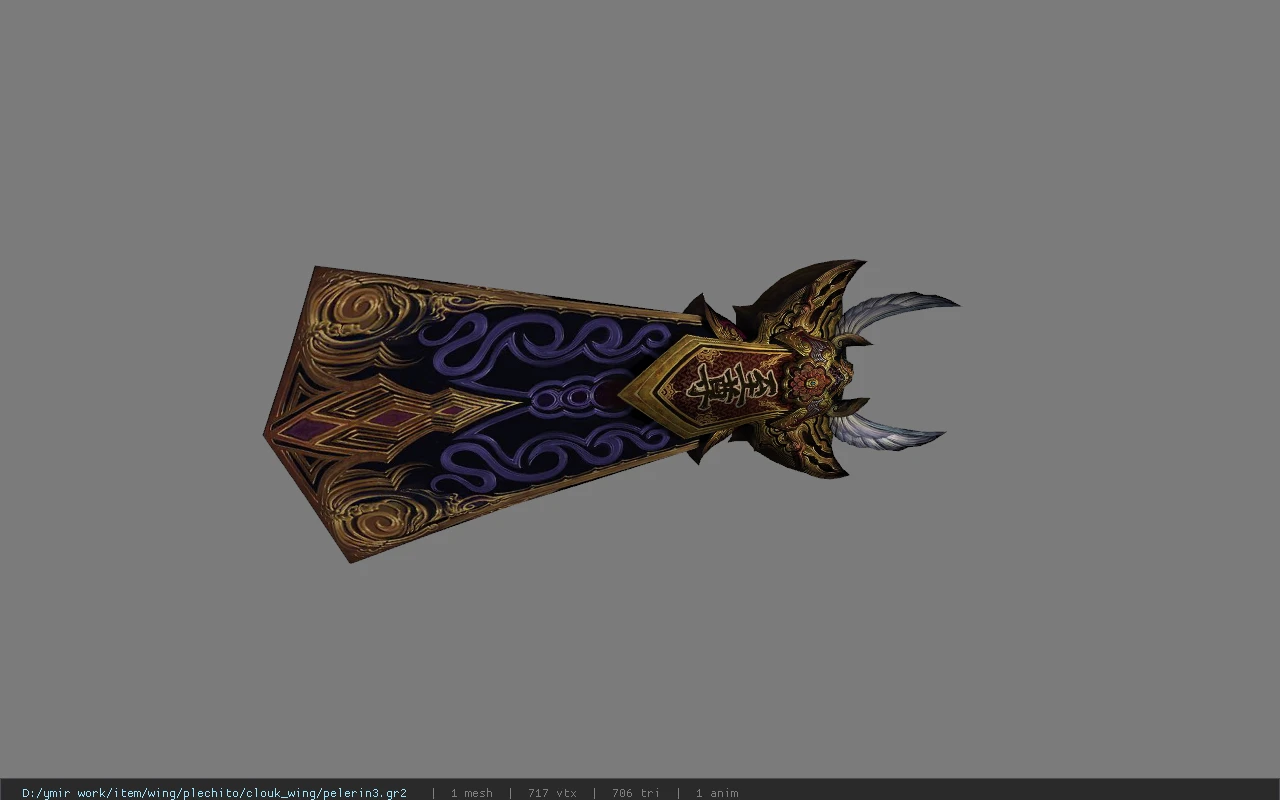
Task: Click the '706 tri' triangle count
Action: click(x=635, y=793)
